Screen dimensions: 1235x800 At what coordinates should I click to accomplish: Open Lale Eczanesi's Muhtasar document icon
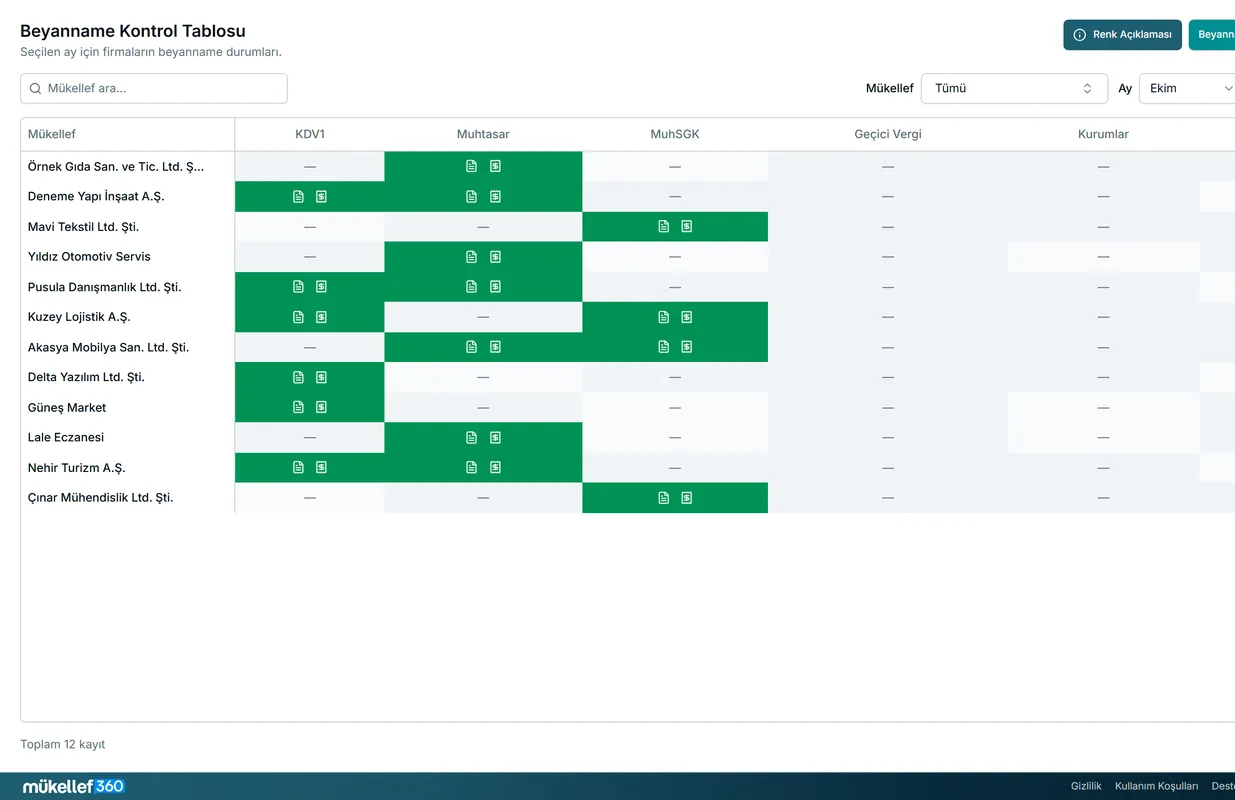pos(472,437)
